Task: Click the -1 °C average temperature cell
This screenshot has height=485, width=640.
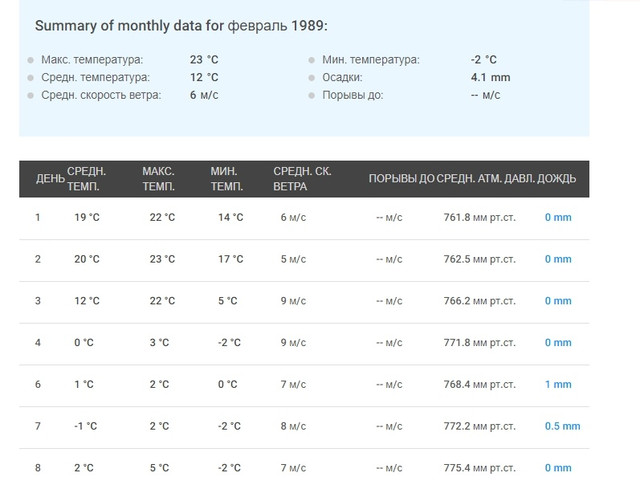Action: tap(85, 426)
